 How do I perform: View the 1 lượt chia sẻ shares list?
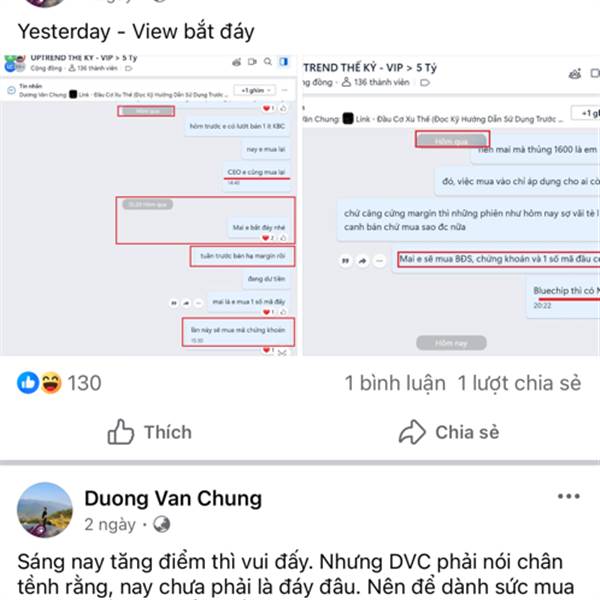click(x=519, y=383)
